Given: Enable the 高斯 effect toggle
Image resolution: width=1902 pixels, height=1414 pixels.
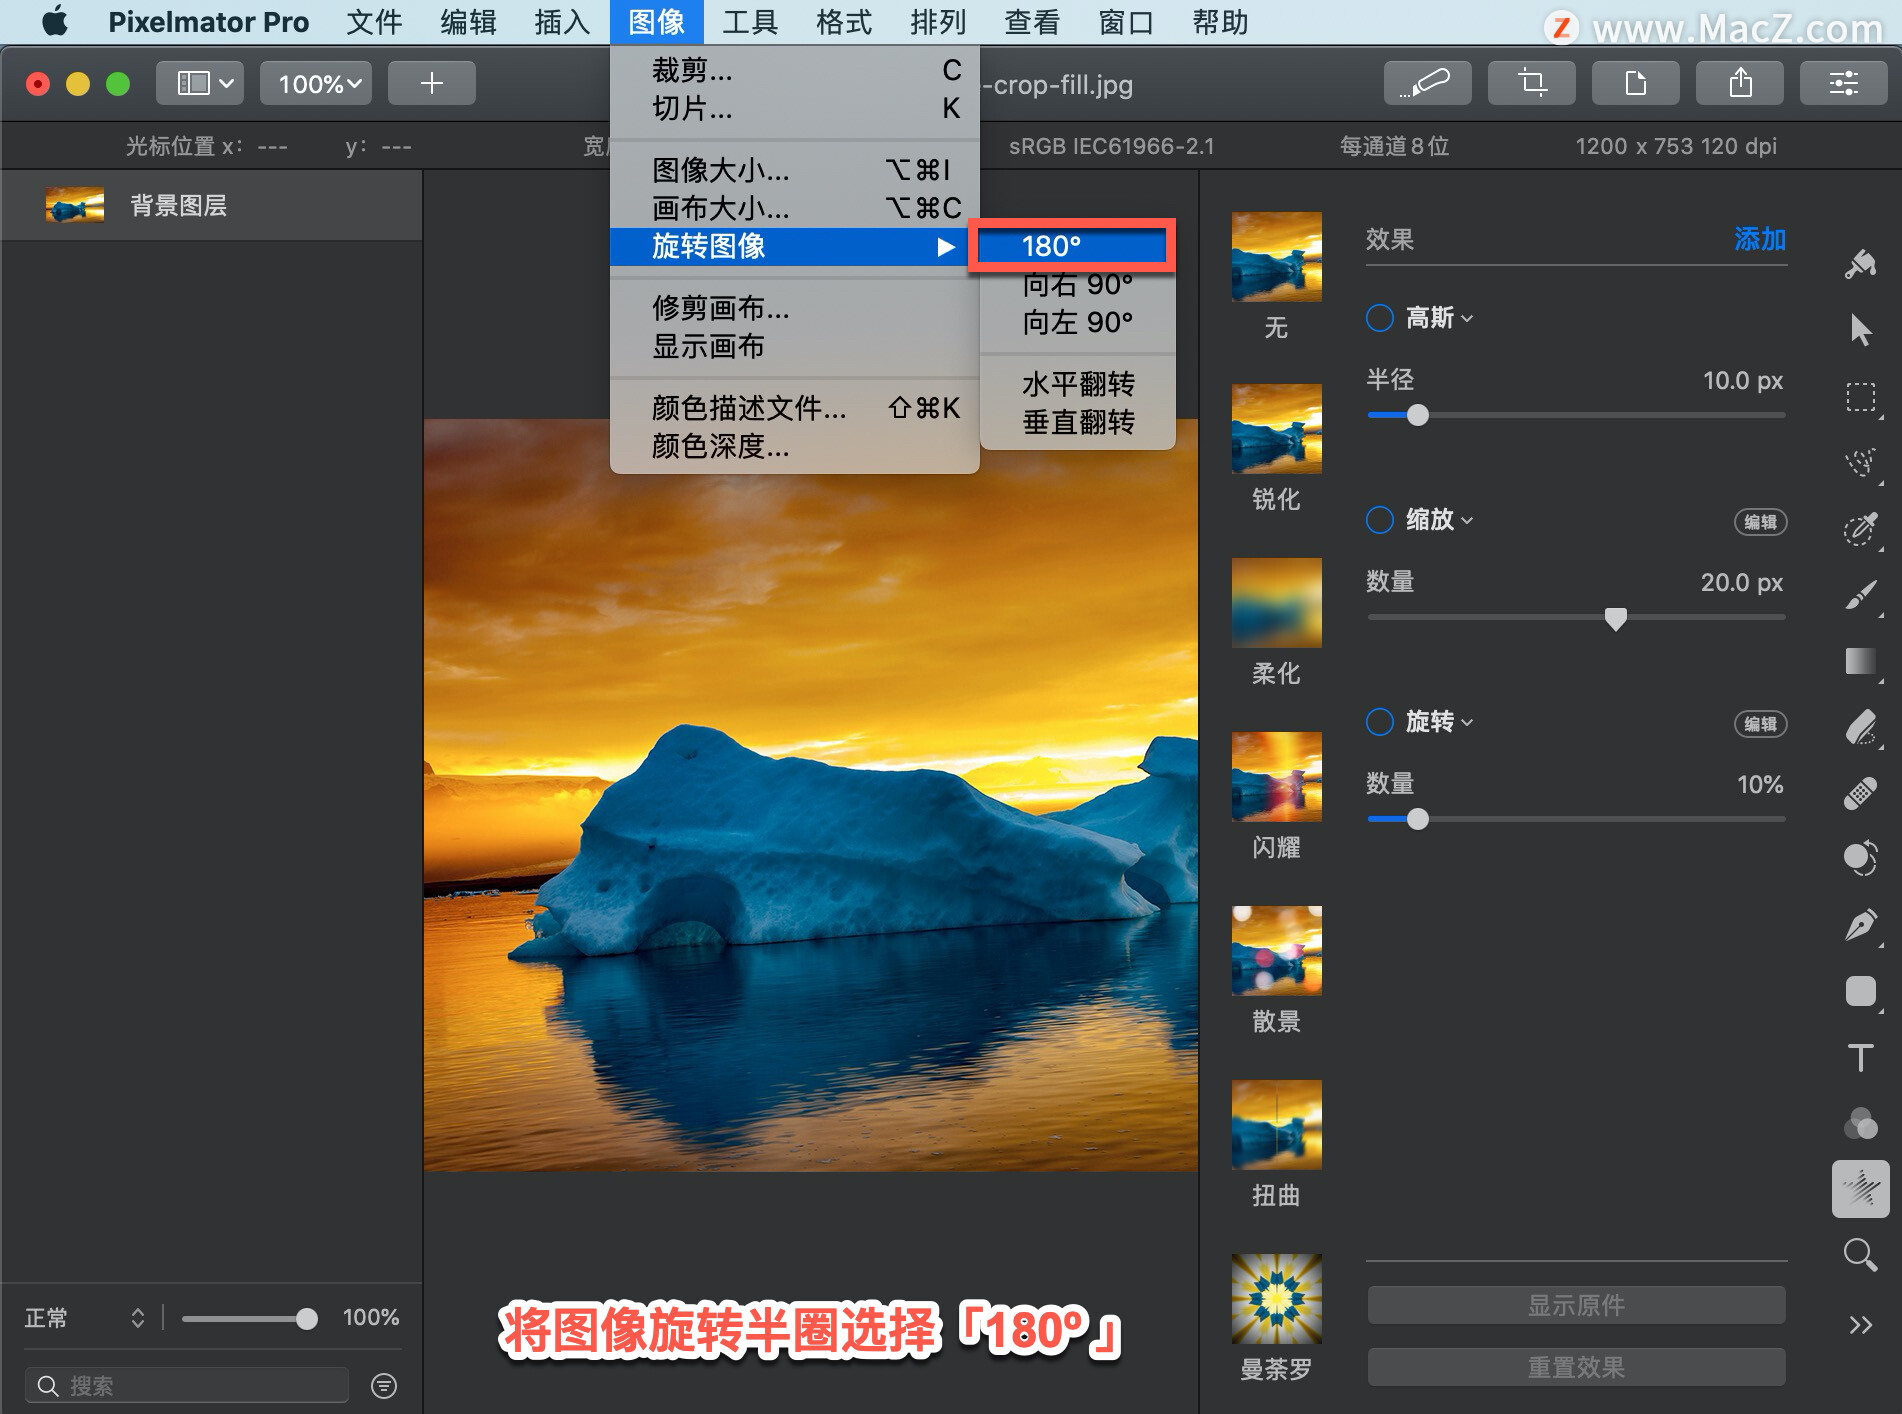Looking at the screenshot, I should click(x=1379, y=318).
